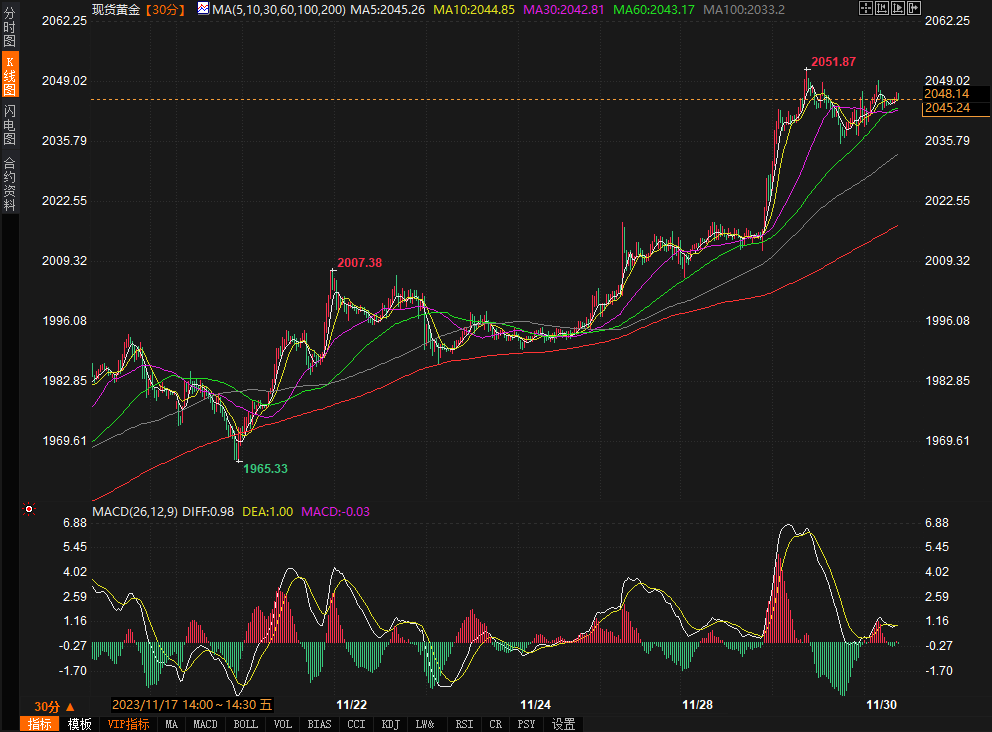Viewport: 992px width, 732px height.
Task: Click the crosshair cursor icon
Action: pos(865,8)
